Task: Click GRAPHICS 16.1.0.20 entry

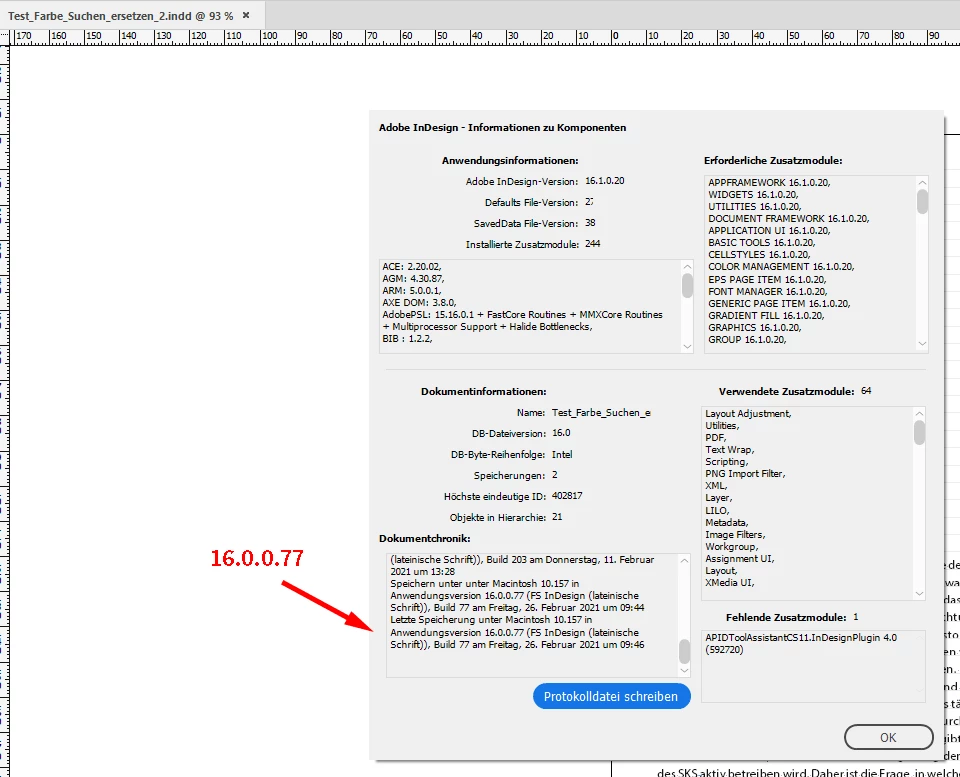Action: [755, 328]
